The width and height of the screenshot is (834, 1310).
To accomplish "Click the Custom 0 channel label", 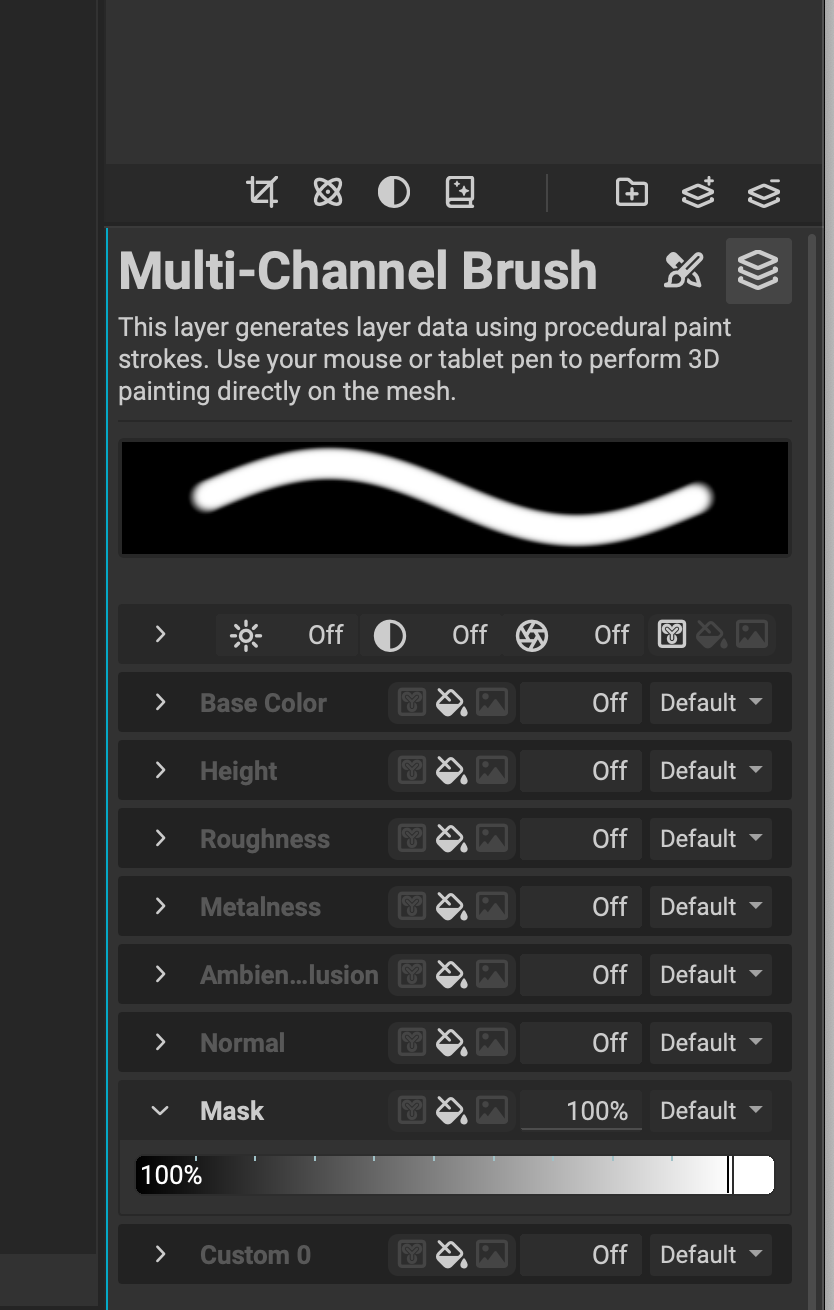I will click(x=255, y=1255).
